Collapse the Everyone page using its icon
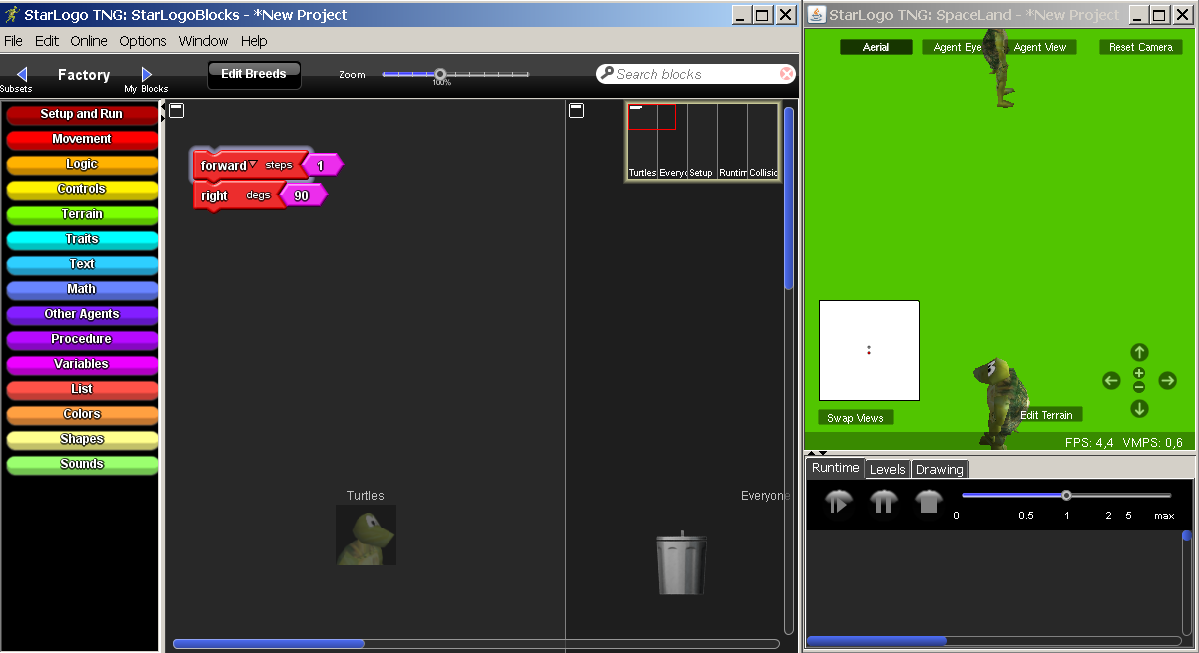The image size is (1199, 653). click(x=577, y=111)
